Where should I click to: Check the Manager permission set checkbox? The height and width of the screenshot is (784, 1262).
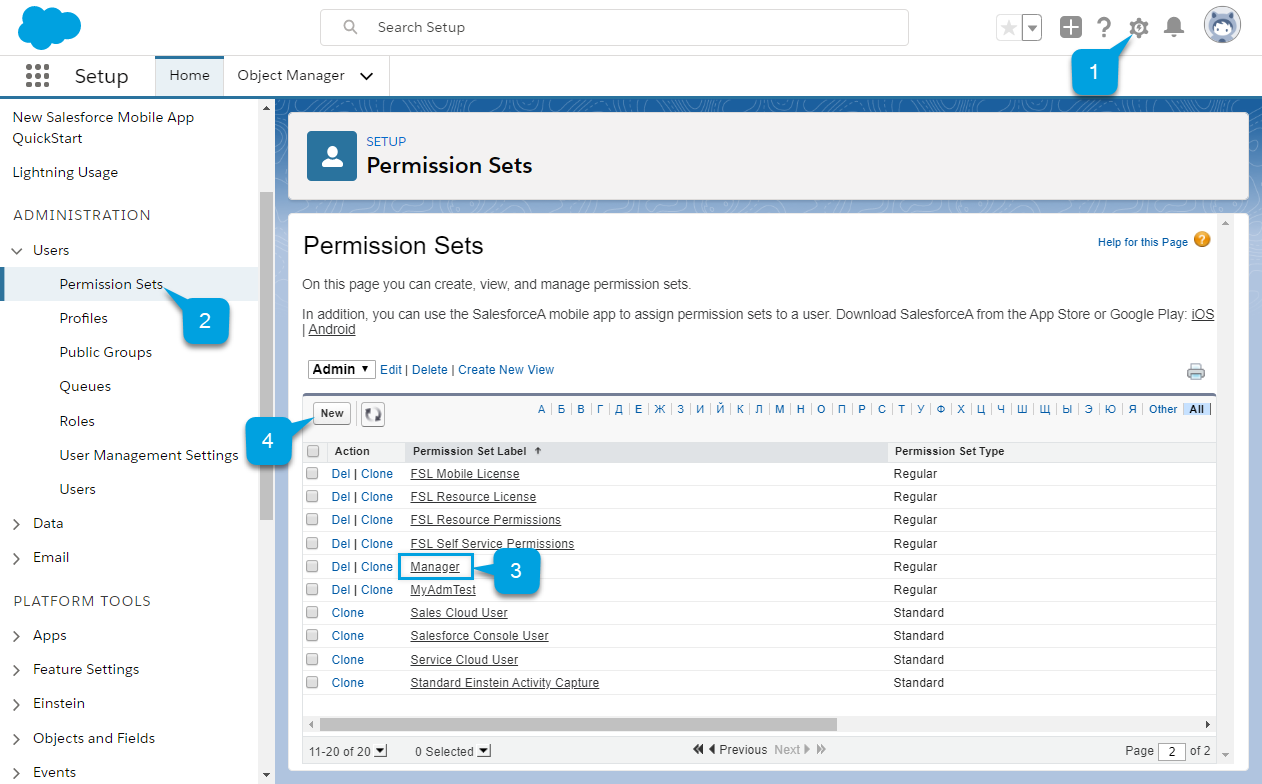[312, 567]
